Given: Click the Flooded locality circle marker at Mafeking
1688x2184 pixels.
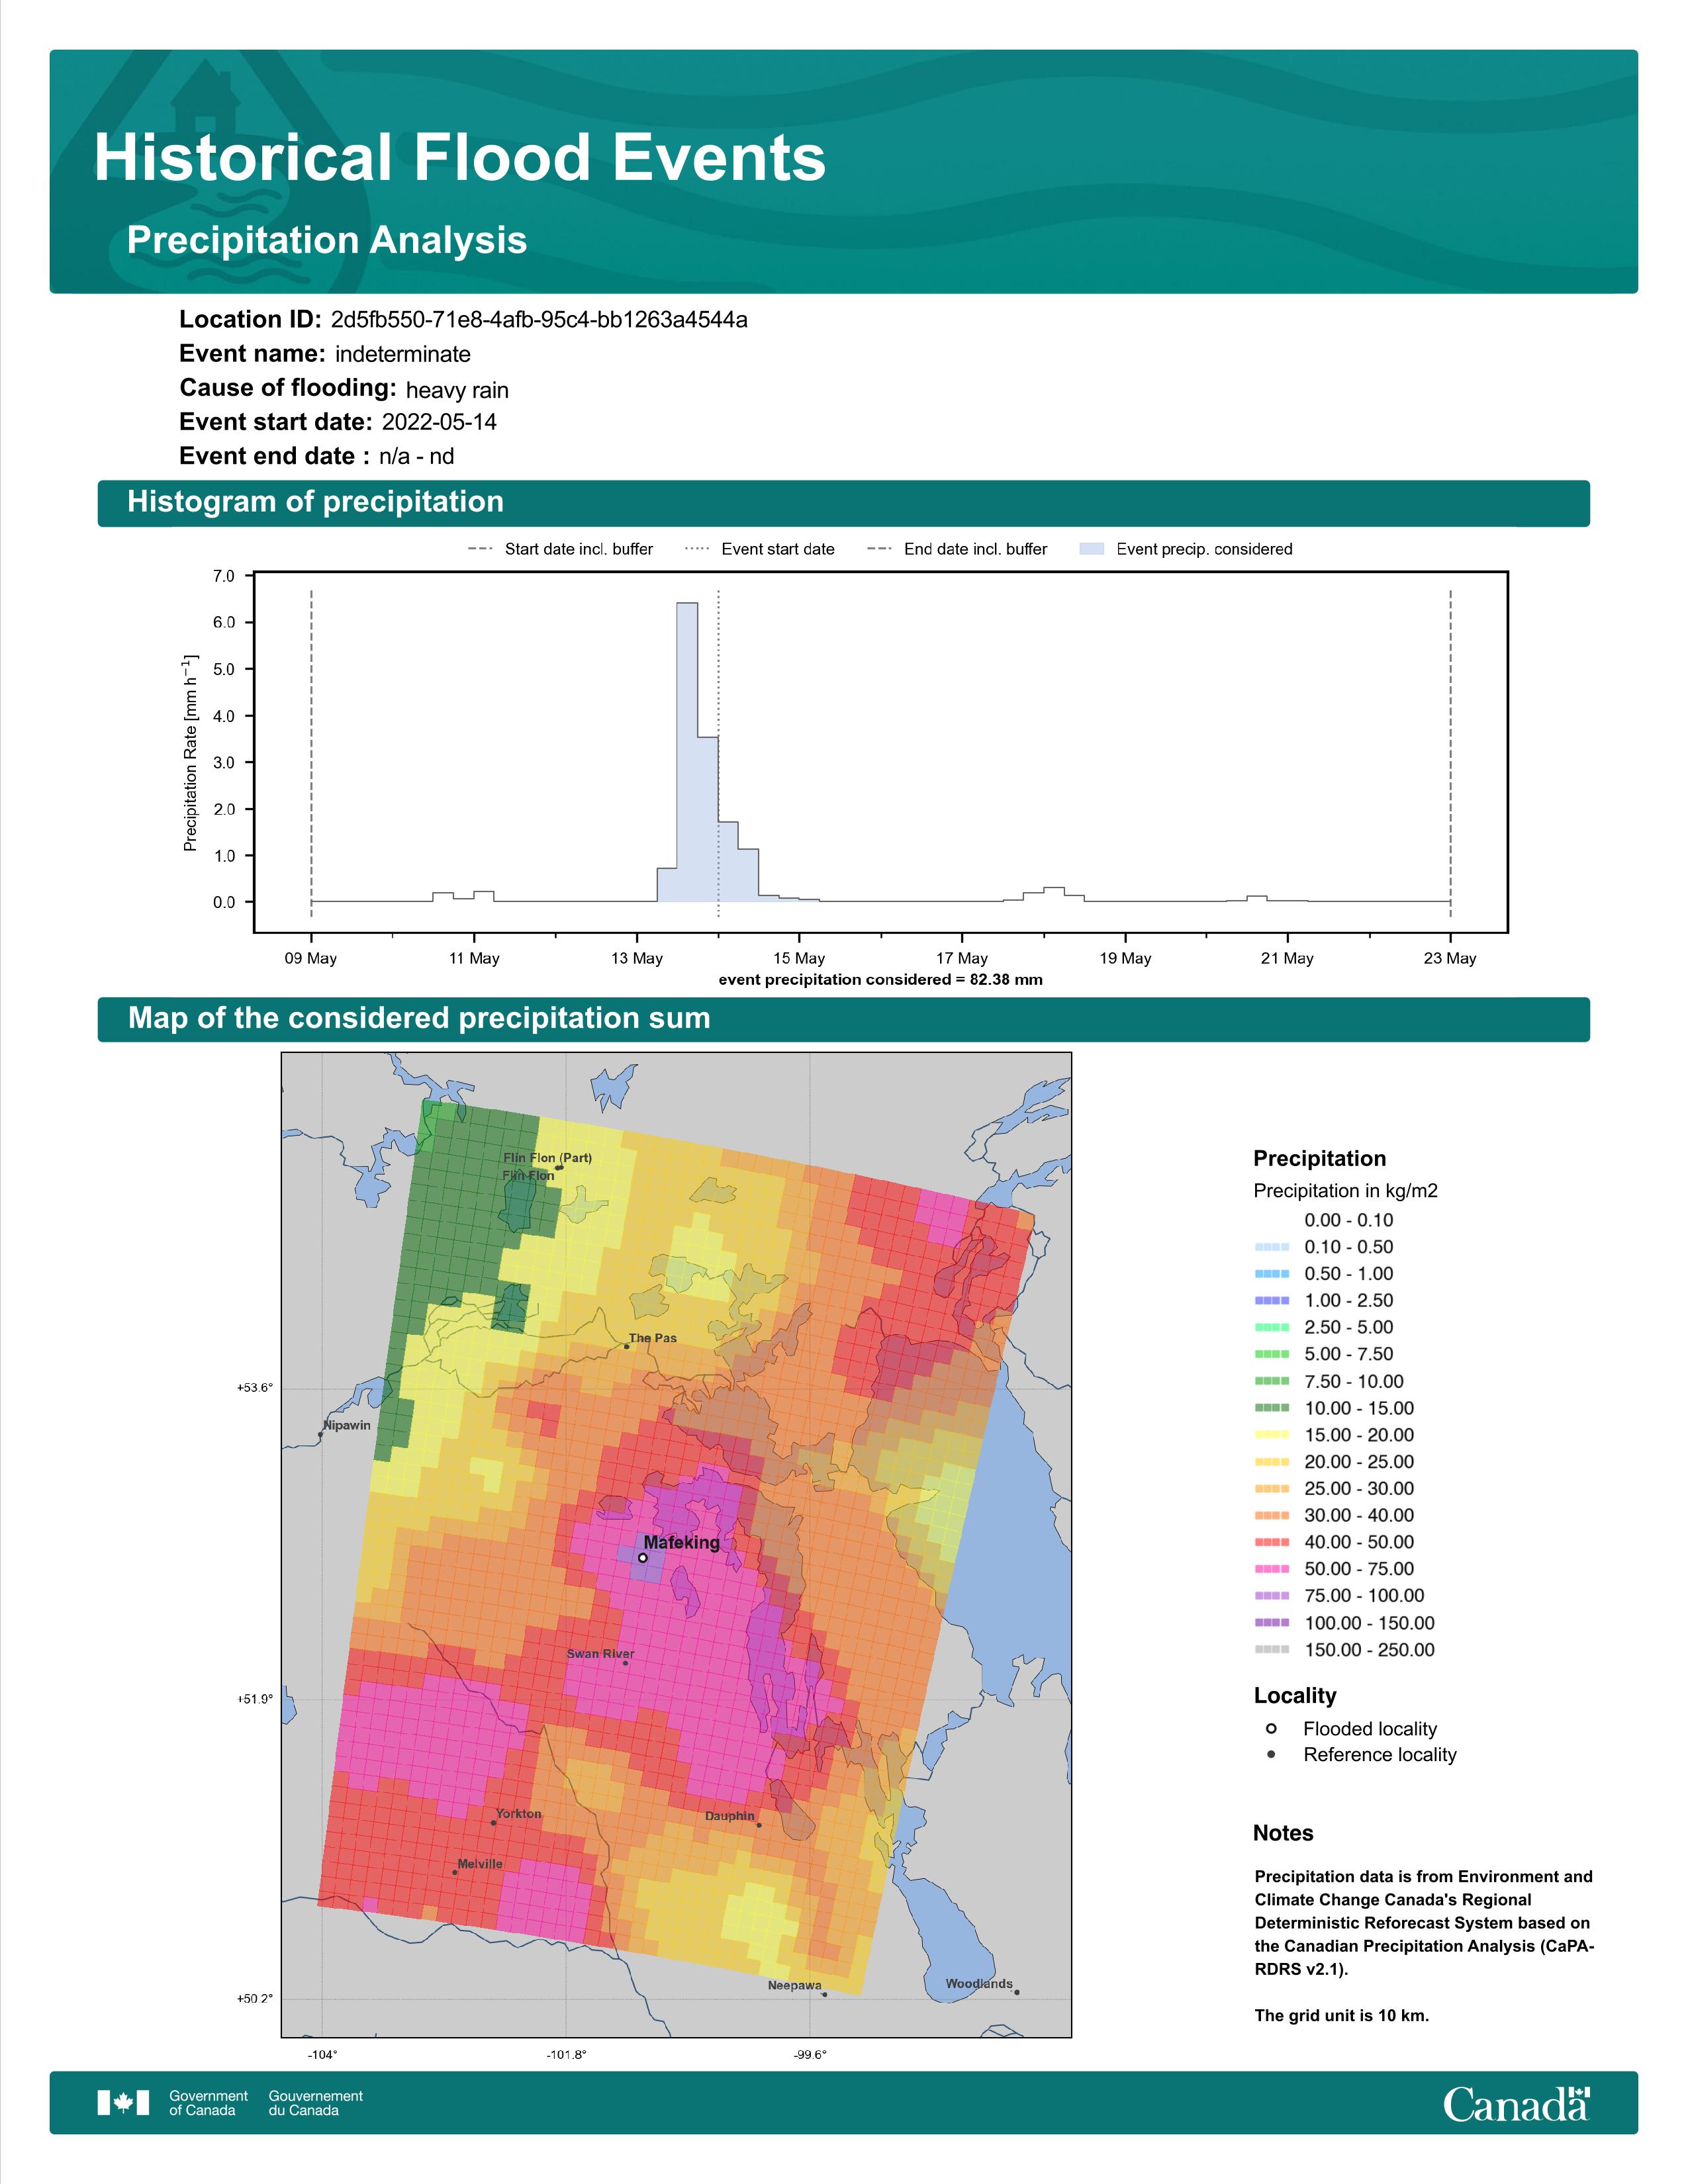Looking at the screenshot, I should click(643, 1558).
